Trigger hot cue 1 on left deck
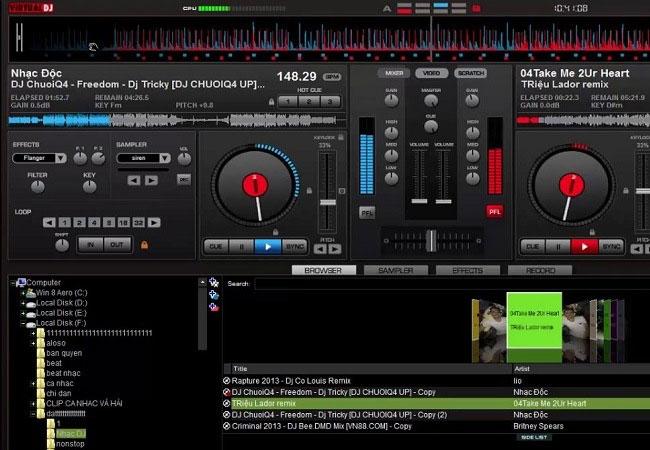Image resolution: width=650 pixels, height=450 pixels. (289, 101)
